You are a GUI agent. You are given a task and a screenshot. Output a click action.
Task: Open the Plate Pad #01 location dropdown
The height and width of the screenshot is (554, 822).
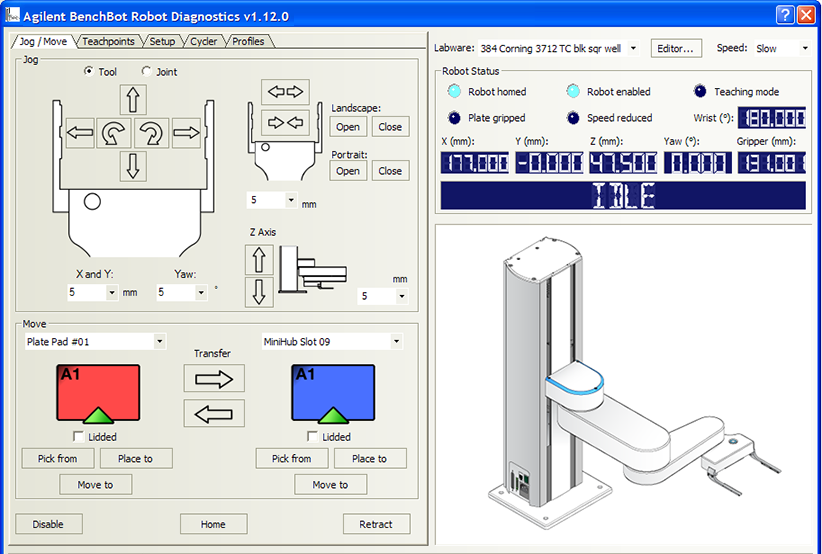pyautogui.click(x=160, y=342)
